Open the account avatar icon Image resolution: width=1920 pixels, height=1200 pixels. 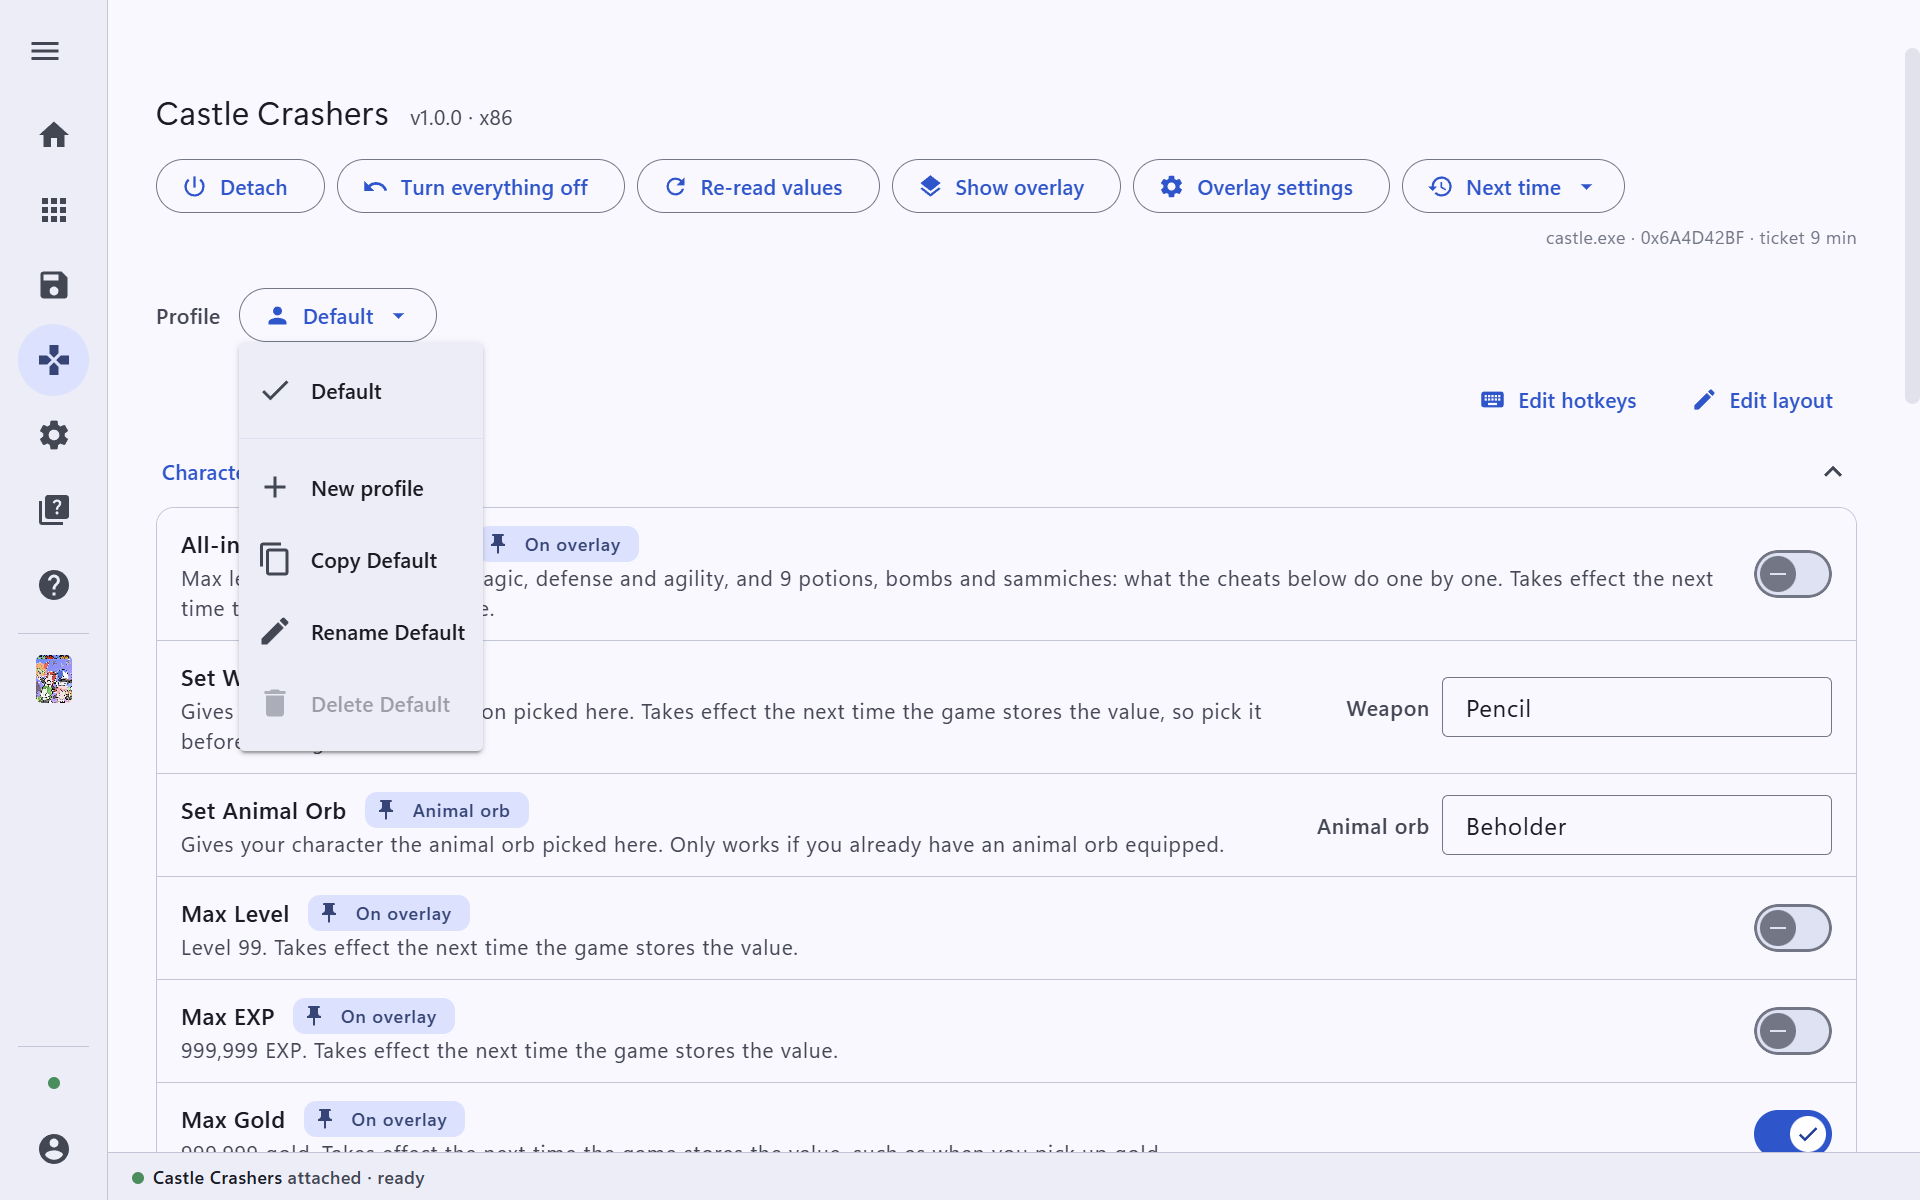pos(54,1149)
